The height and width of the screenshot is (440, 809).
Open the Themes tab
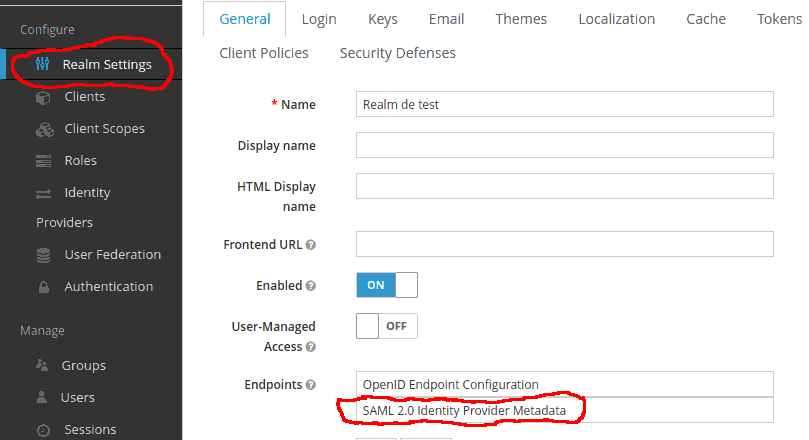click(521, 19)
